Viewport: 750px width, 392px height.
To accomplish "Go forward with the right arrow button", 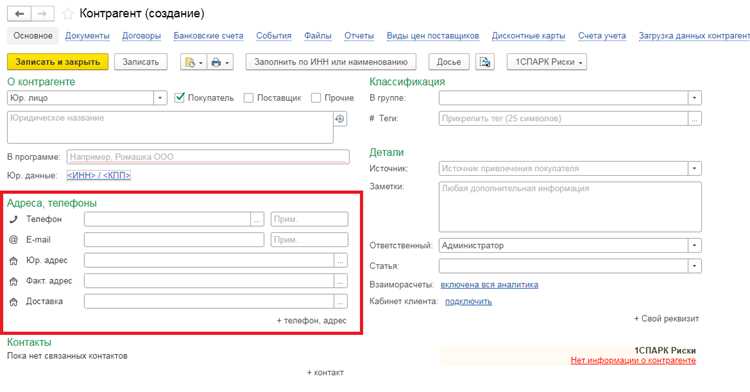I will click(43, 14).
